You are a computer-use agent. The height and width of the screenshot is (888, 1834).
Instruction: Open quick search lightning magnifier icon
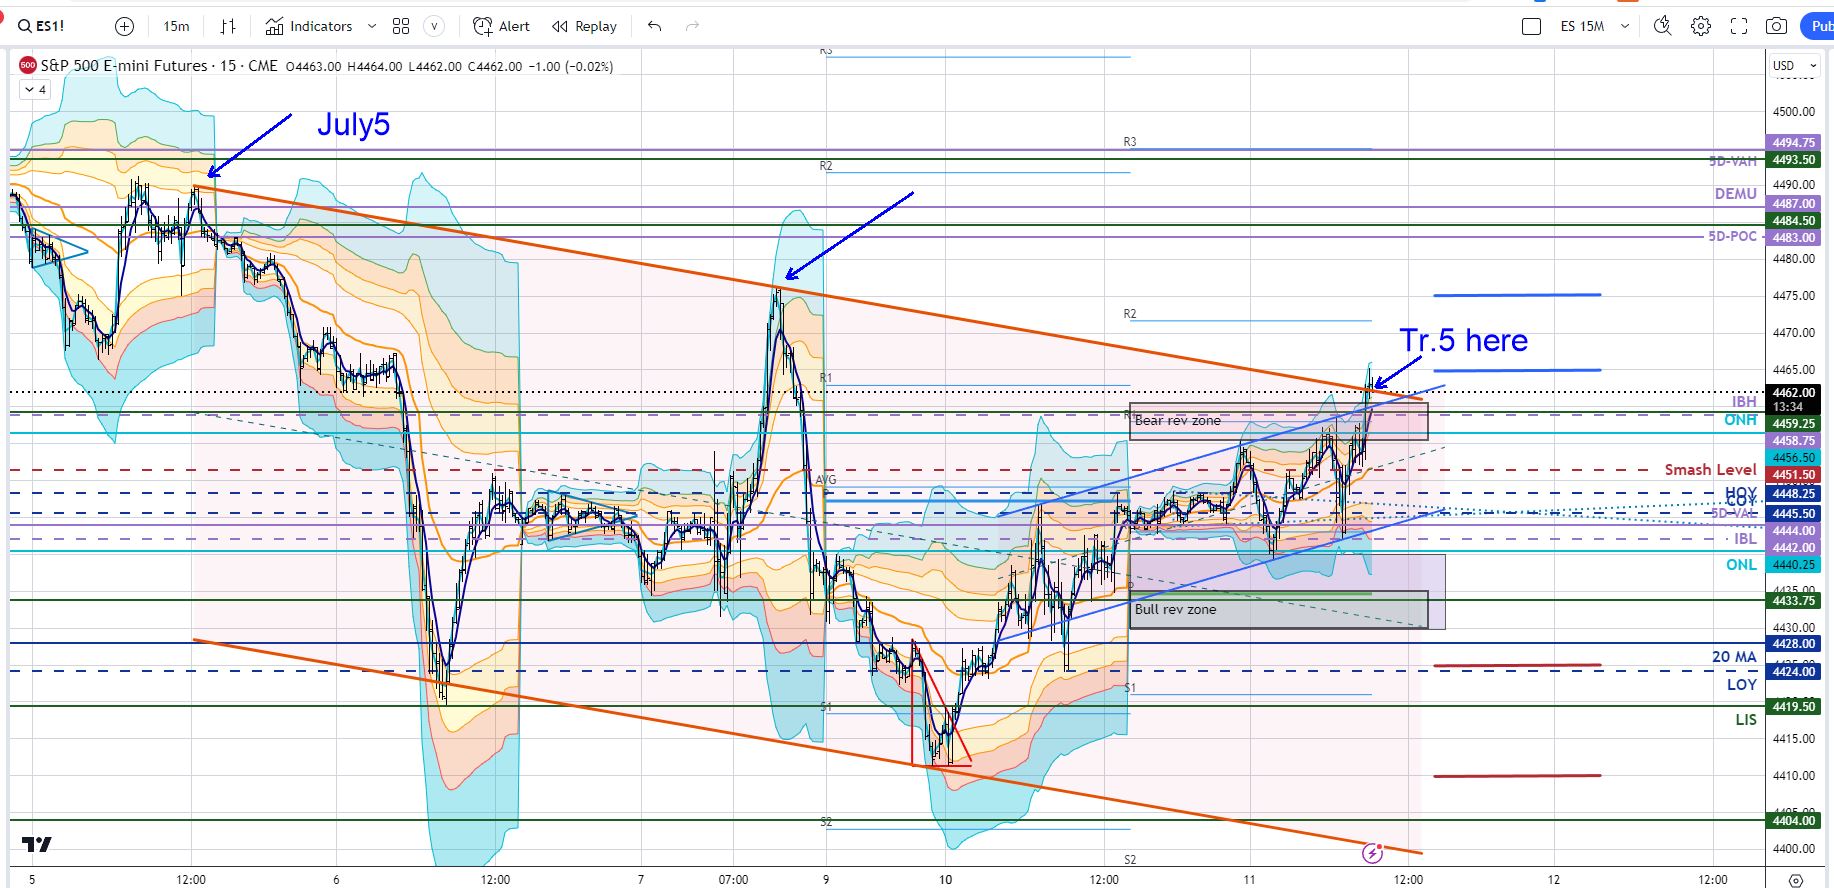click(1662, 26)
